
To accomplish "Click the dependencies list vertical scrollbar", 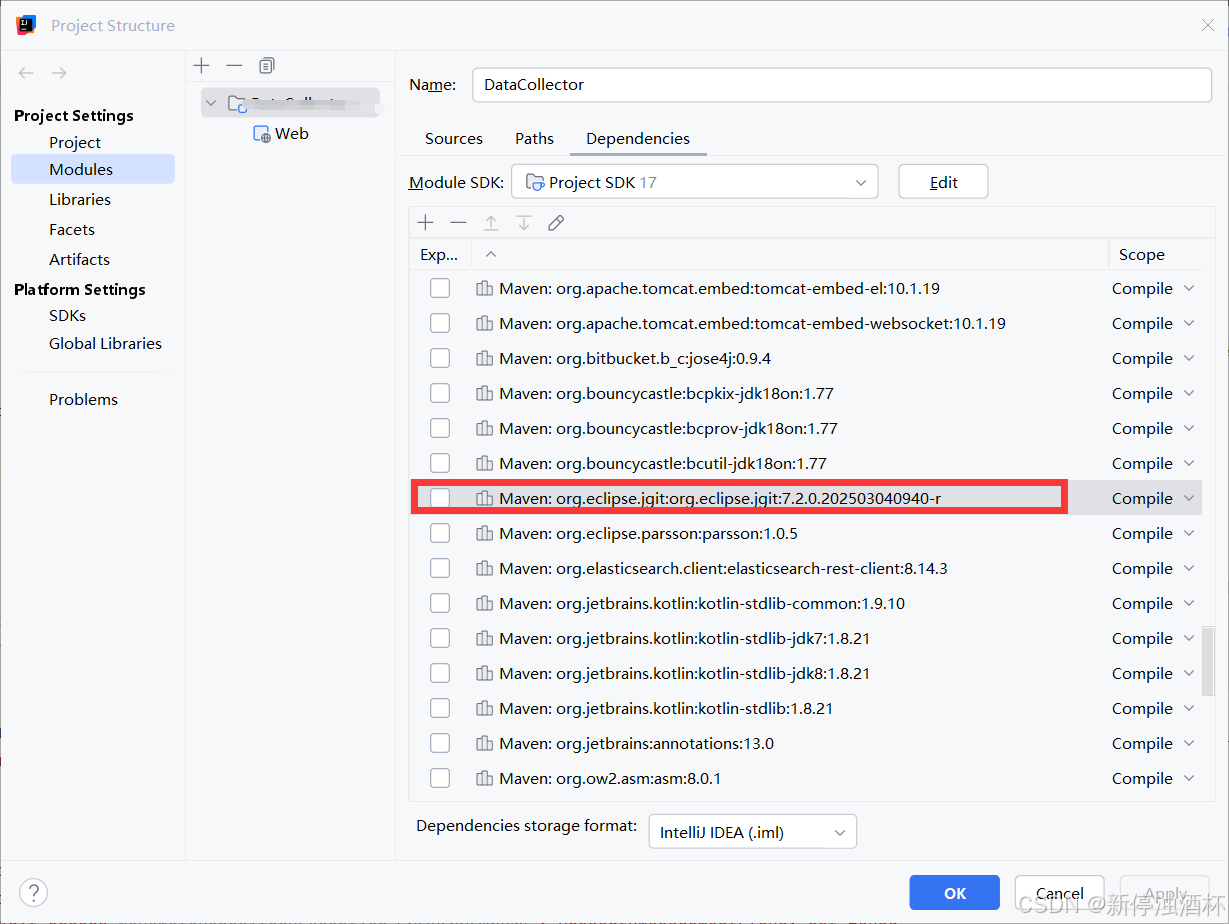I will (1208, 661).
